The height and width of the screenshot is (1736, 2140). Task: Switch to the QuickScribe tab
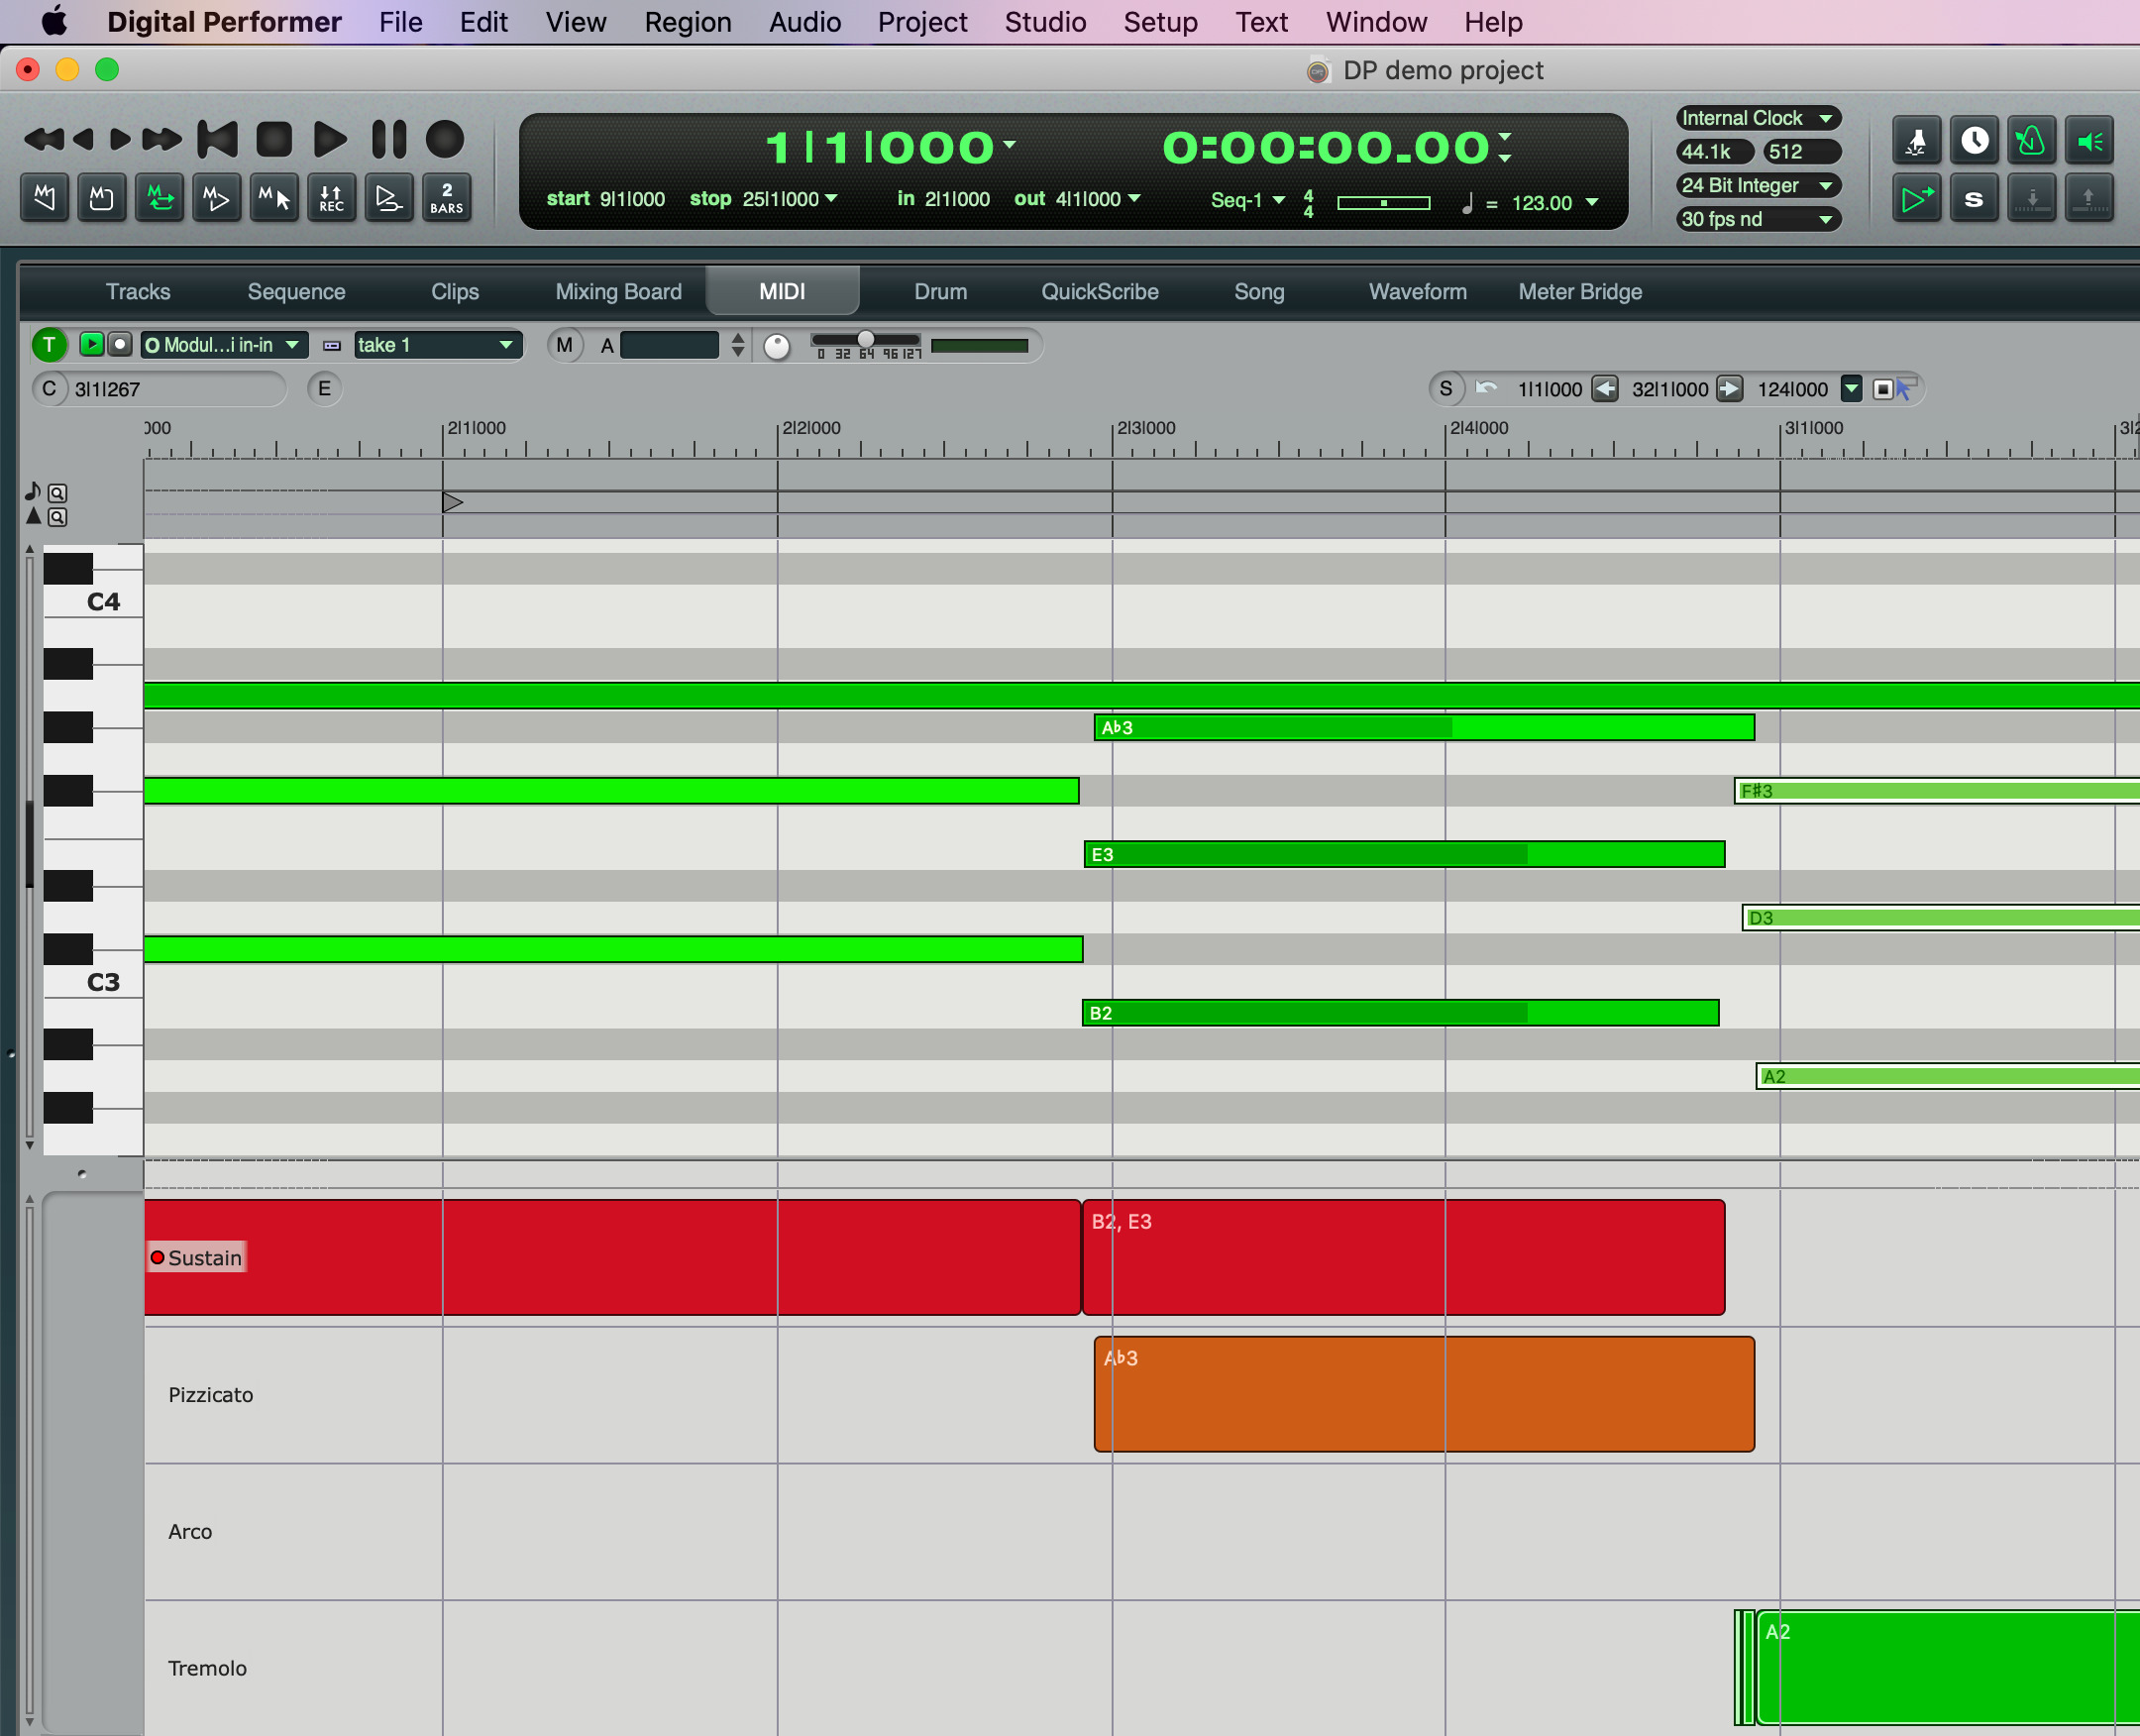1100,292
